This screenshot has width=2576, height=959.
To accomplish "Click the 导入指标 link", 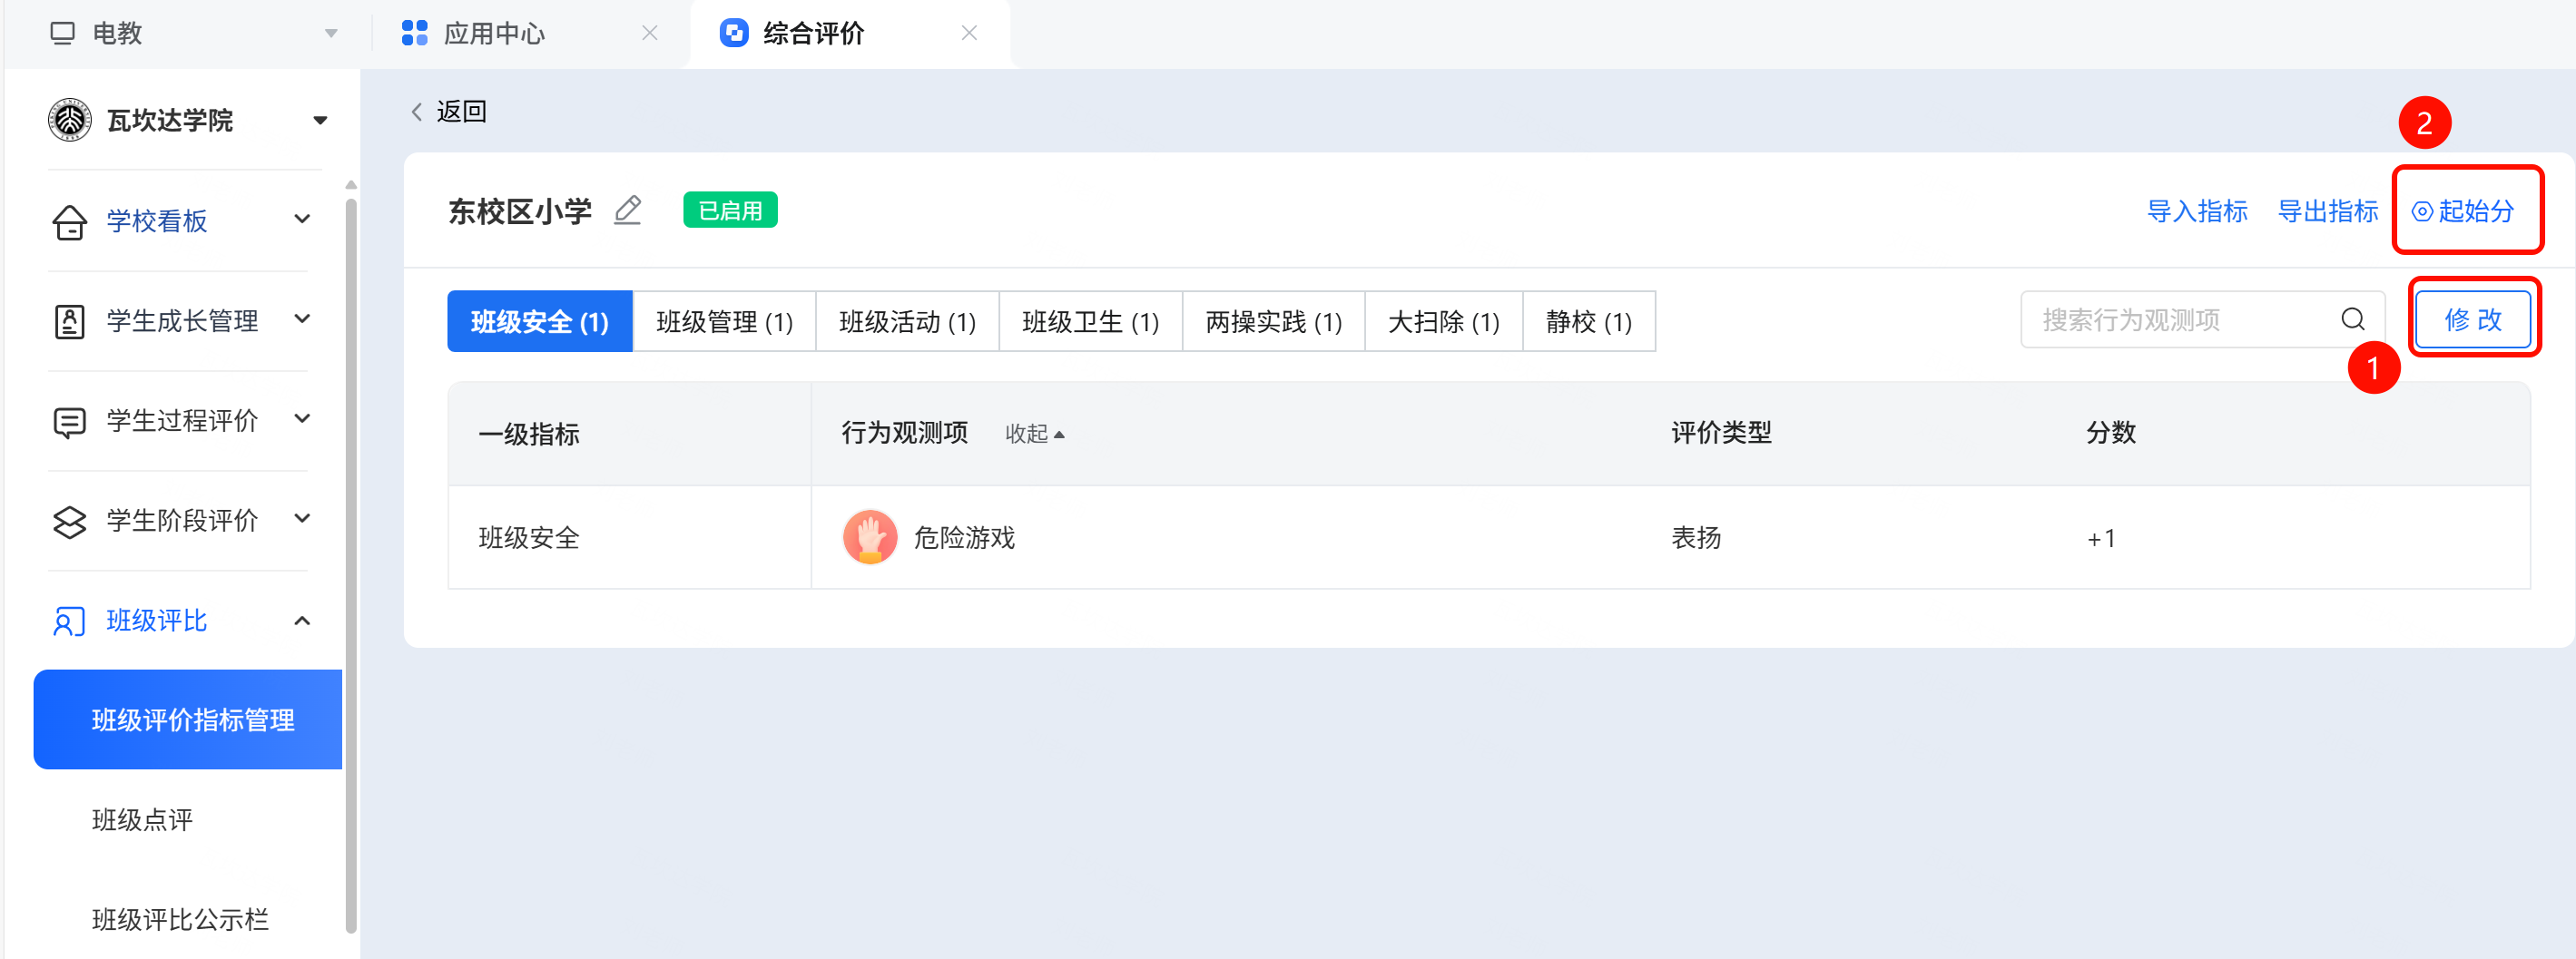I will (x=2197, y=211).
